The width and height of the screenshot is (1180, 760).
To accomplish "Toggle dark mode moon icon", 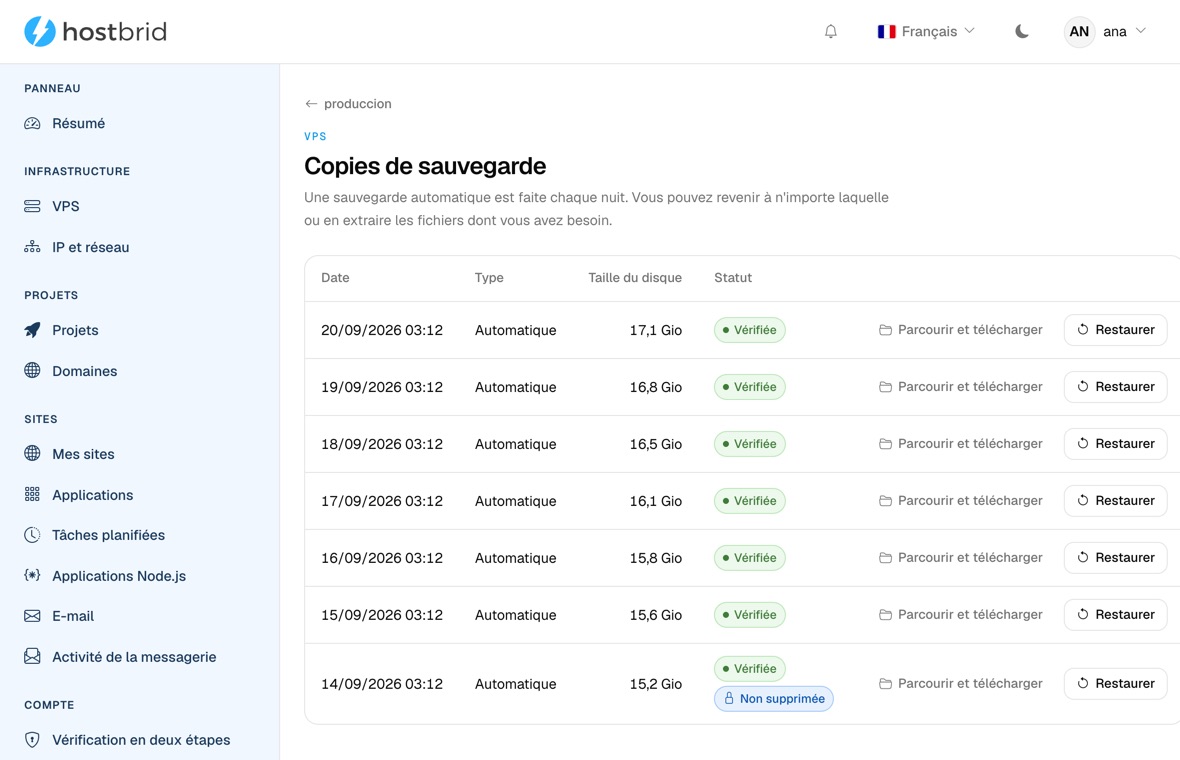I will [x=1022, y=32].
